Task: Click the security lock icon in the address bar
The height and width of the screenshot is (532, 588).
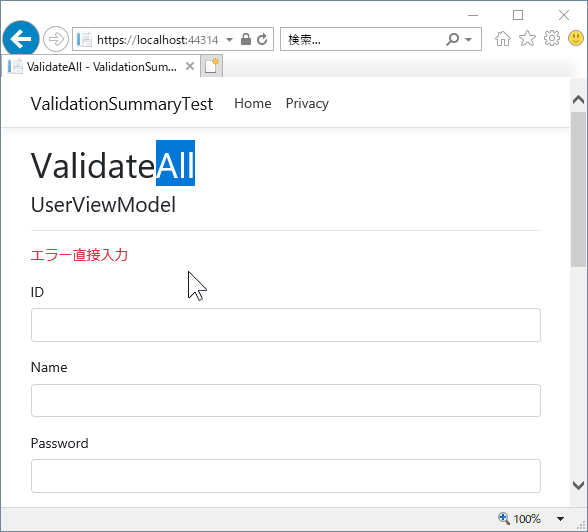Action: tap(246, 39)
